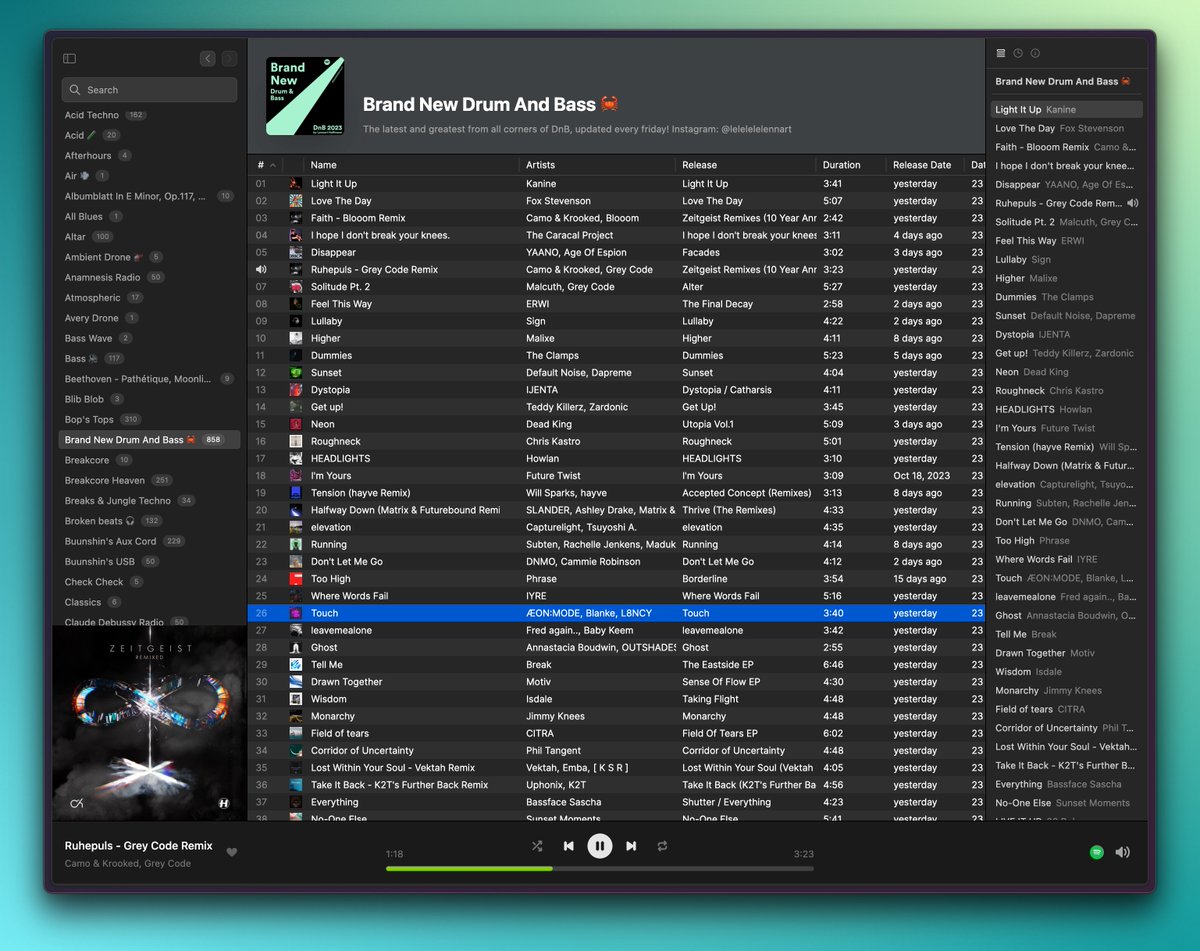Image resolution: width=1200 pixels, height=951 pixels.
Task: Go back with the left chevron
Action: coord(207,59)
